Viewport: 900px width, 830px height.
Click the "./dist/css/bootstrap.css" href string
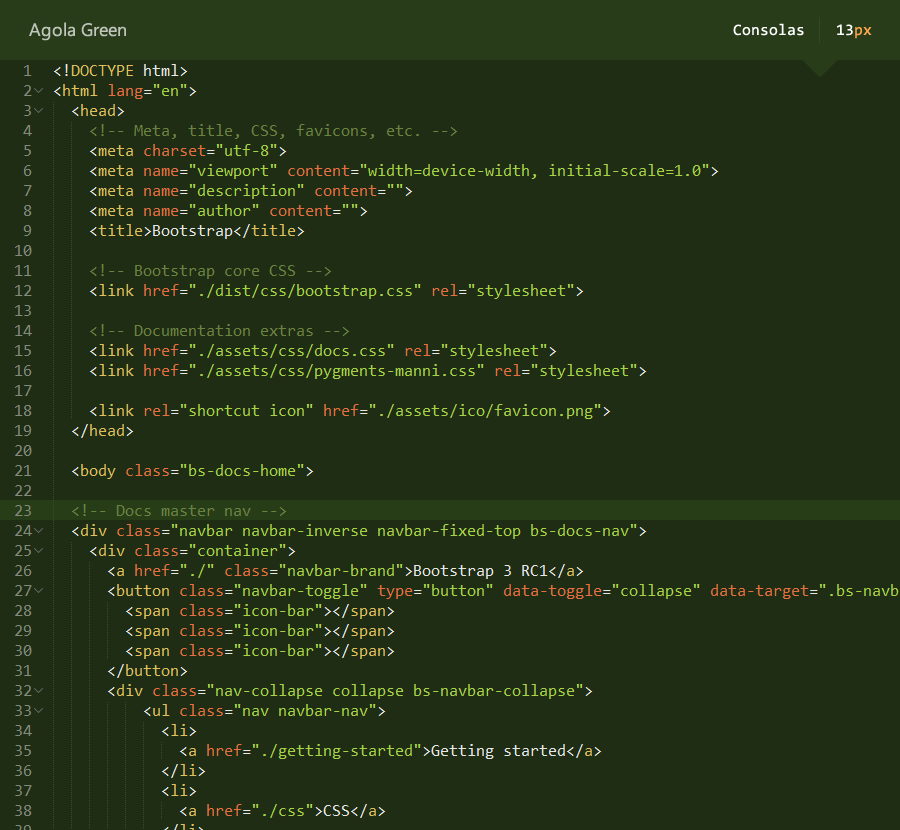pyautogui.click(x=305, y=291)
